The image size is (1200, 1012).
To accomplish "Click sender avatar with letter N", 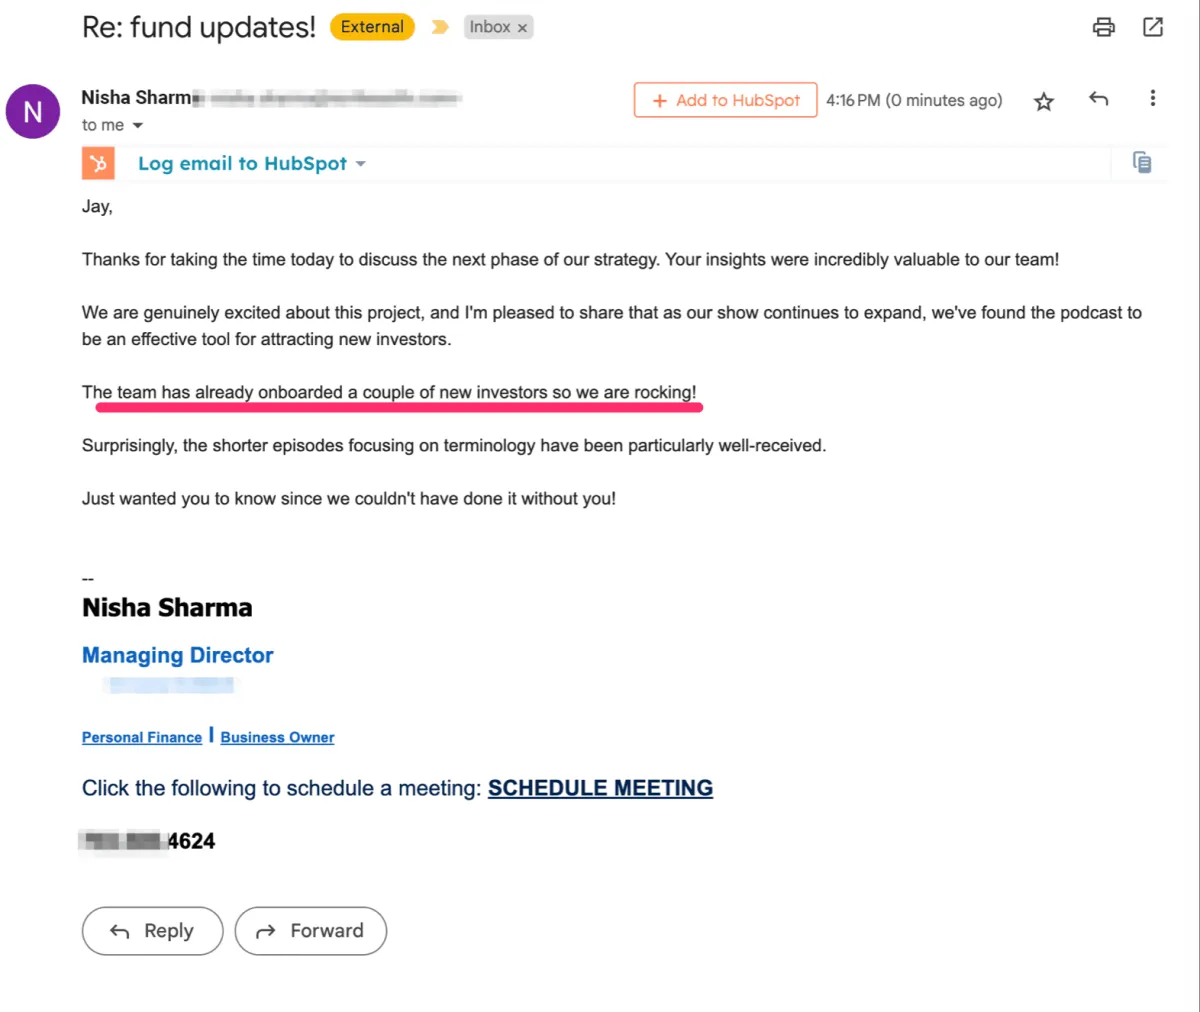I will pos(33,111).
